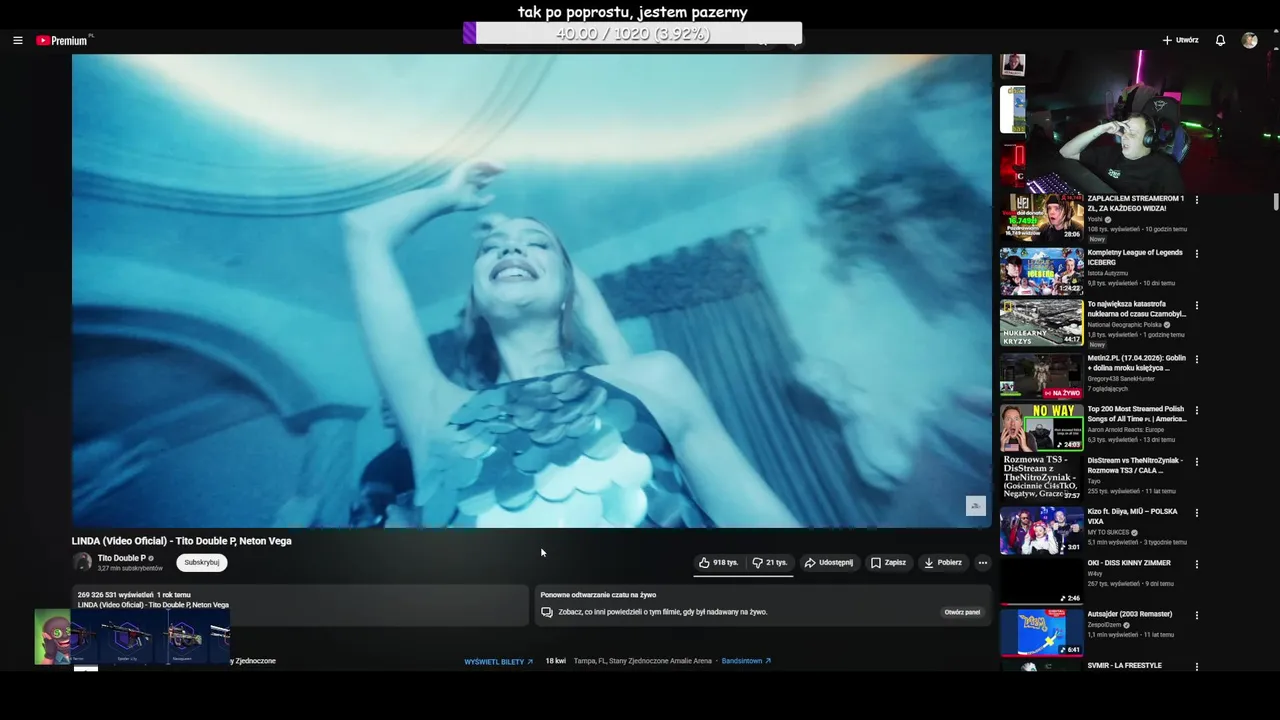1280x720 pixels.
Task: Share the video via Udostępnij
Action: pos(828,563)
